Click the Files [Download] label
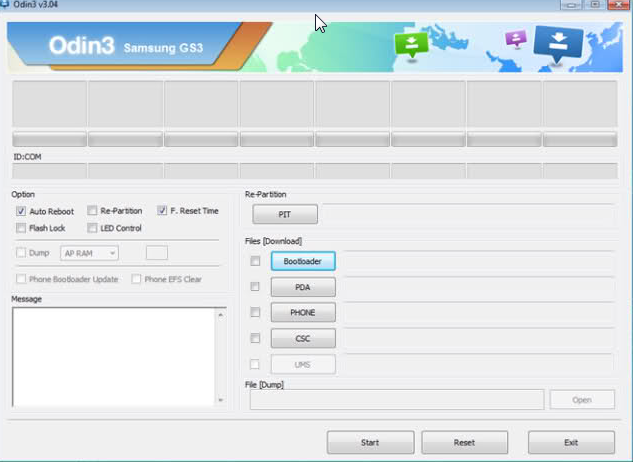 [x=273, y=241]
